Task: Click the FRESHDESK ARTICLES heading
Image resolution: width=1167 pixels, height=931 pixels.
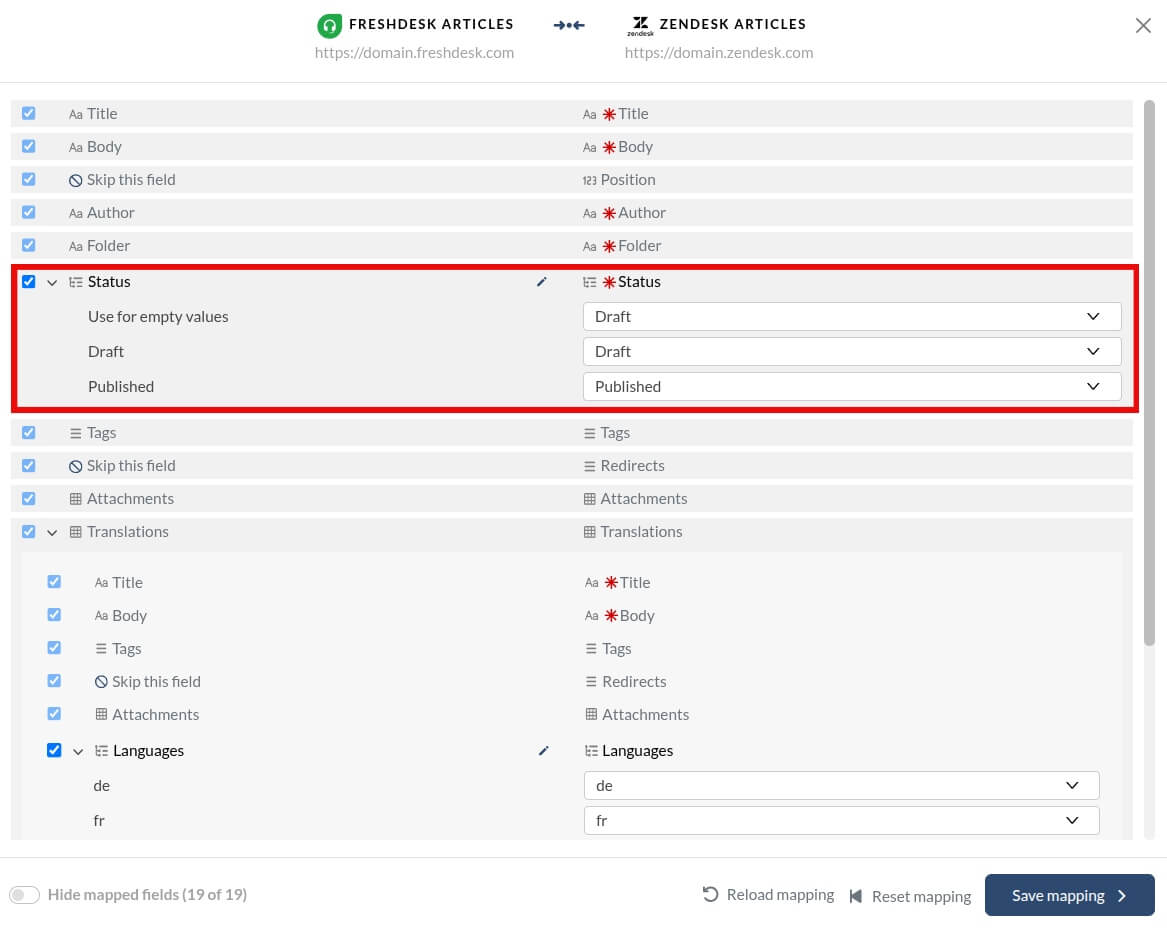Action: [431, 24]
